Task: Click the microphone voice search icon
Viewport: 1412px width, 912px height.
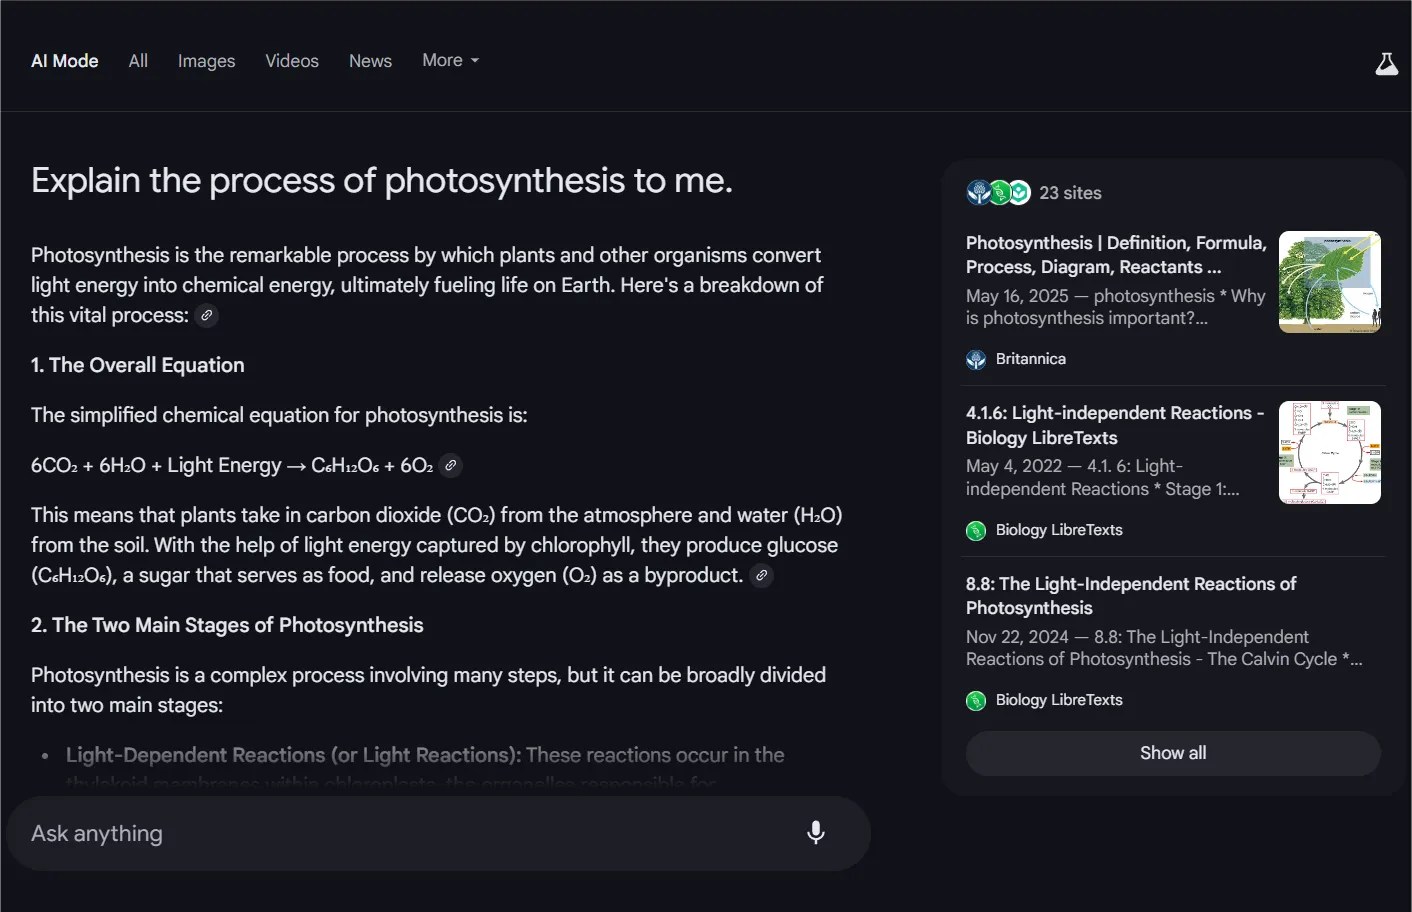Action: (x=815, y=833)
